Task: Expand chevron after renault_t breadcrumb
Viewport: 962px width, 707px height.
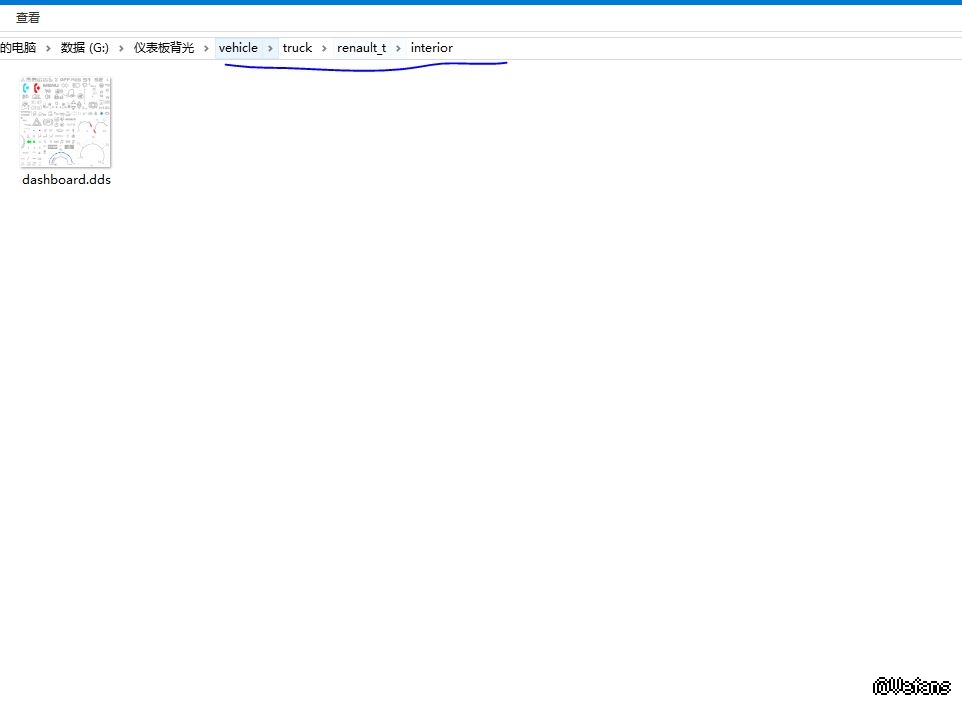Action: (x=398, y=48)
